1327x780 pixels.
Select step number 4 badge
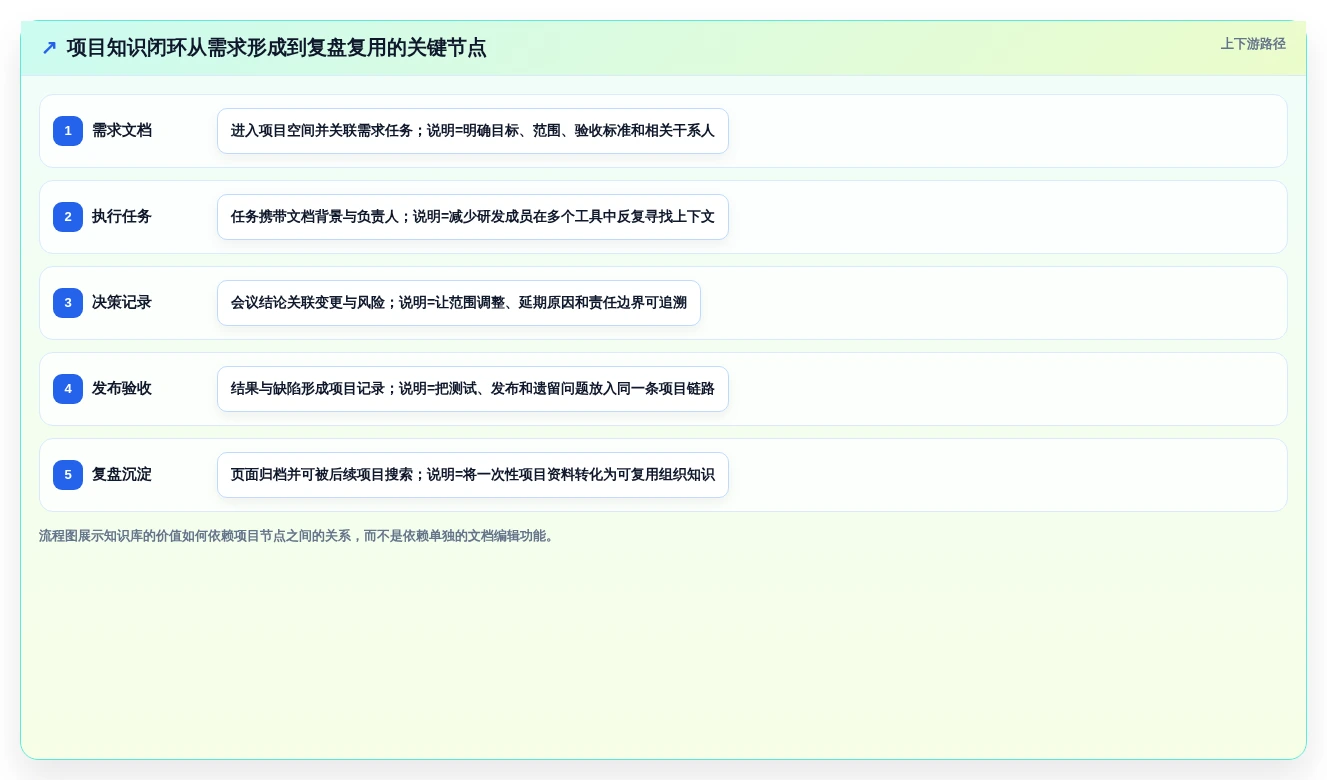click(x=68, y=389)
